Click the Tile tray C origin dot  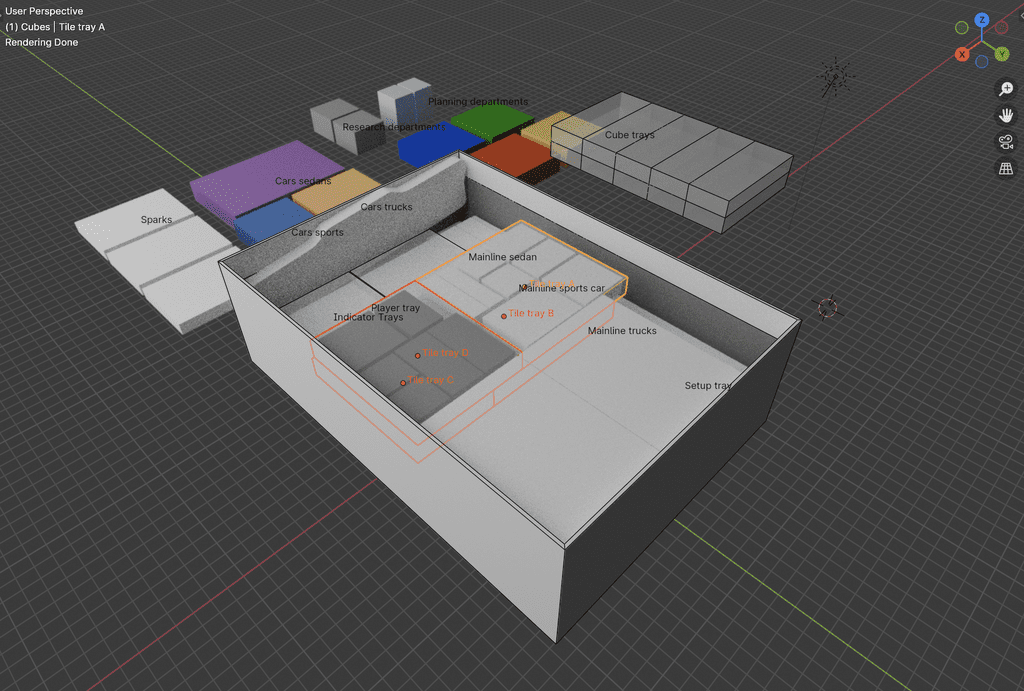[x=403, y=383]
